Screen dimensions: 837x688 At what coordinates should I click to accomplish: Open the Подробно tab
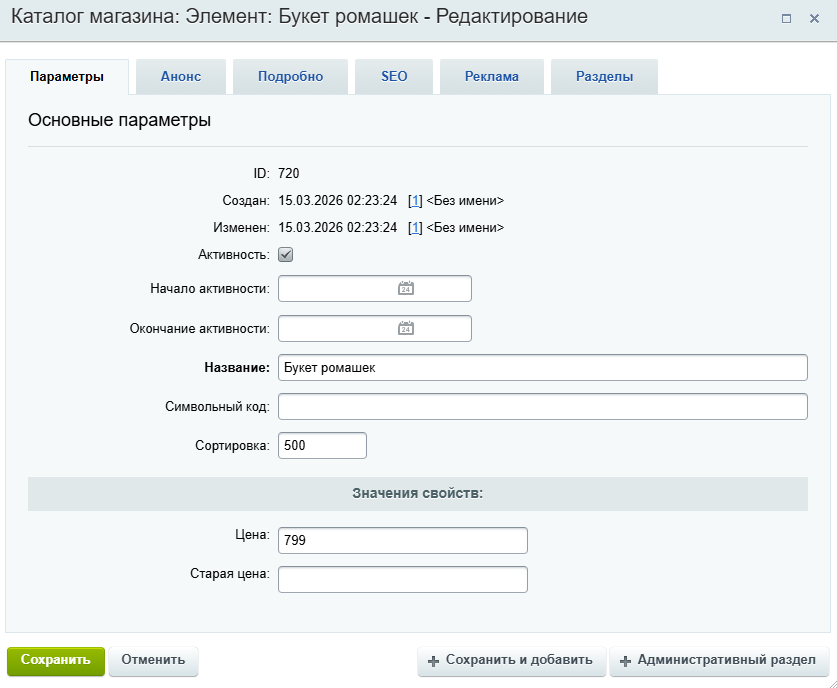[290, 77]
